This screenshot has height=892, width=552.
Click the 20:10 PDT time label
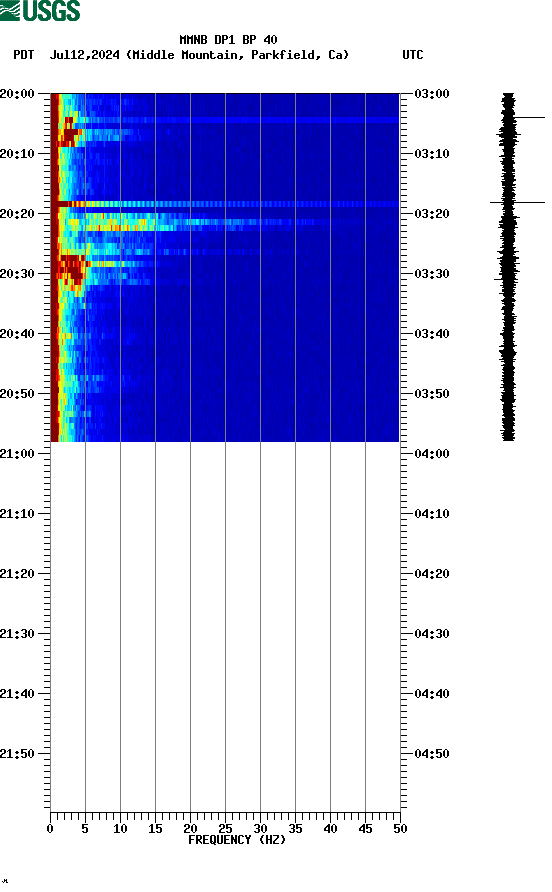click(17, 154)
